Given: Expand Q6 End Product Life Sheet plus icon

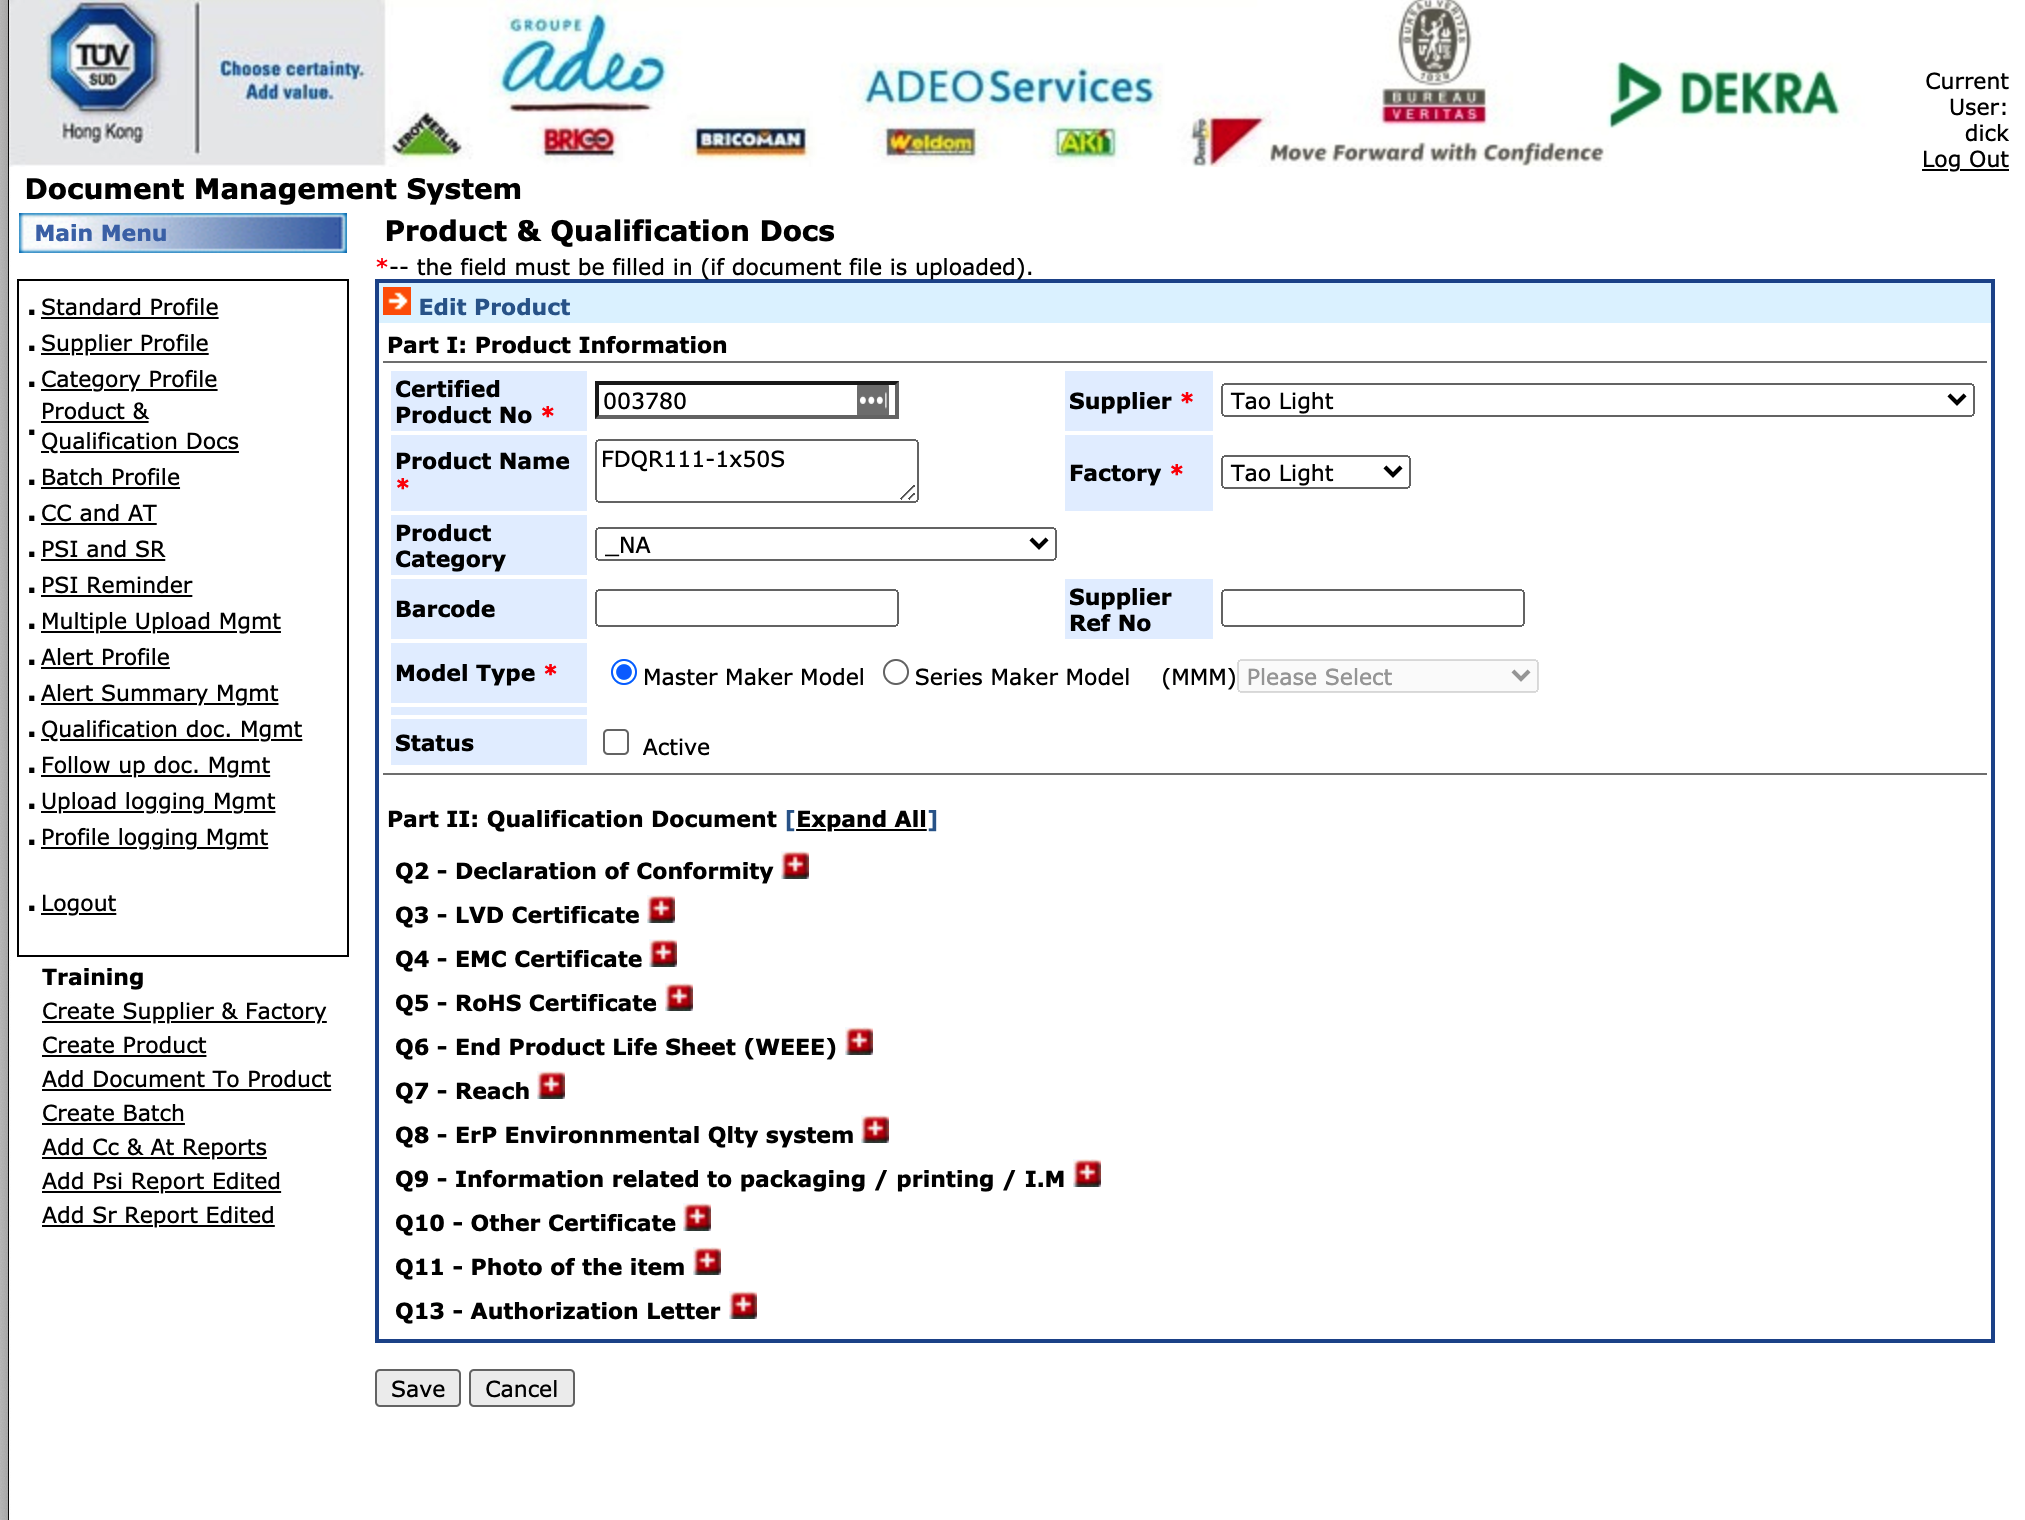Looking at the screenshot, I should click(860, 1042).
